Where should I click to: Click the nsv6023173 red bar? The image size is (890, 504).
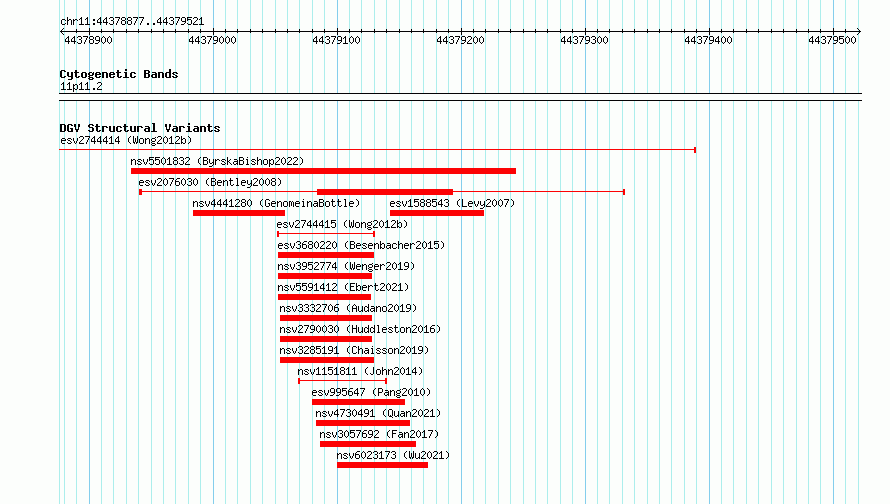383,465
